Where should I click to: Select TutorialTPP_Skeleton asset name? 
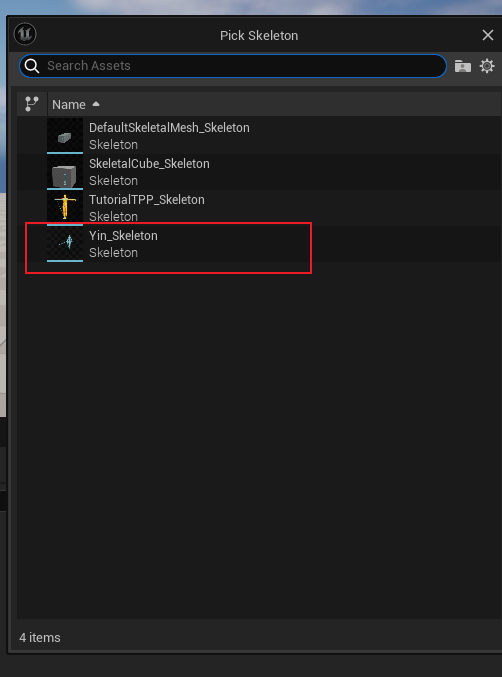coord(147,199)
